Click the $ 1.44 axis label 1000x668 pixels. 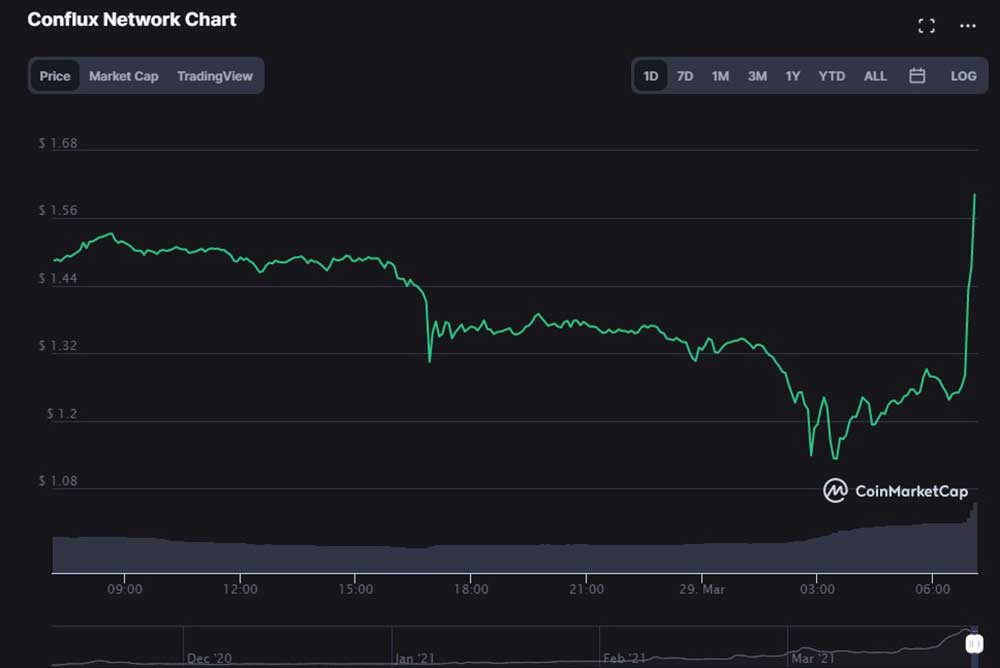(58, 278)
